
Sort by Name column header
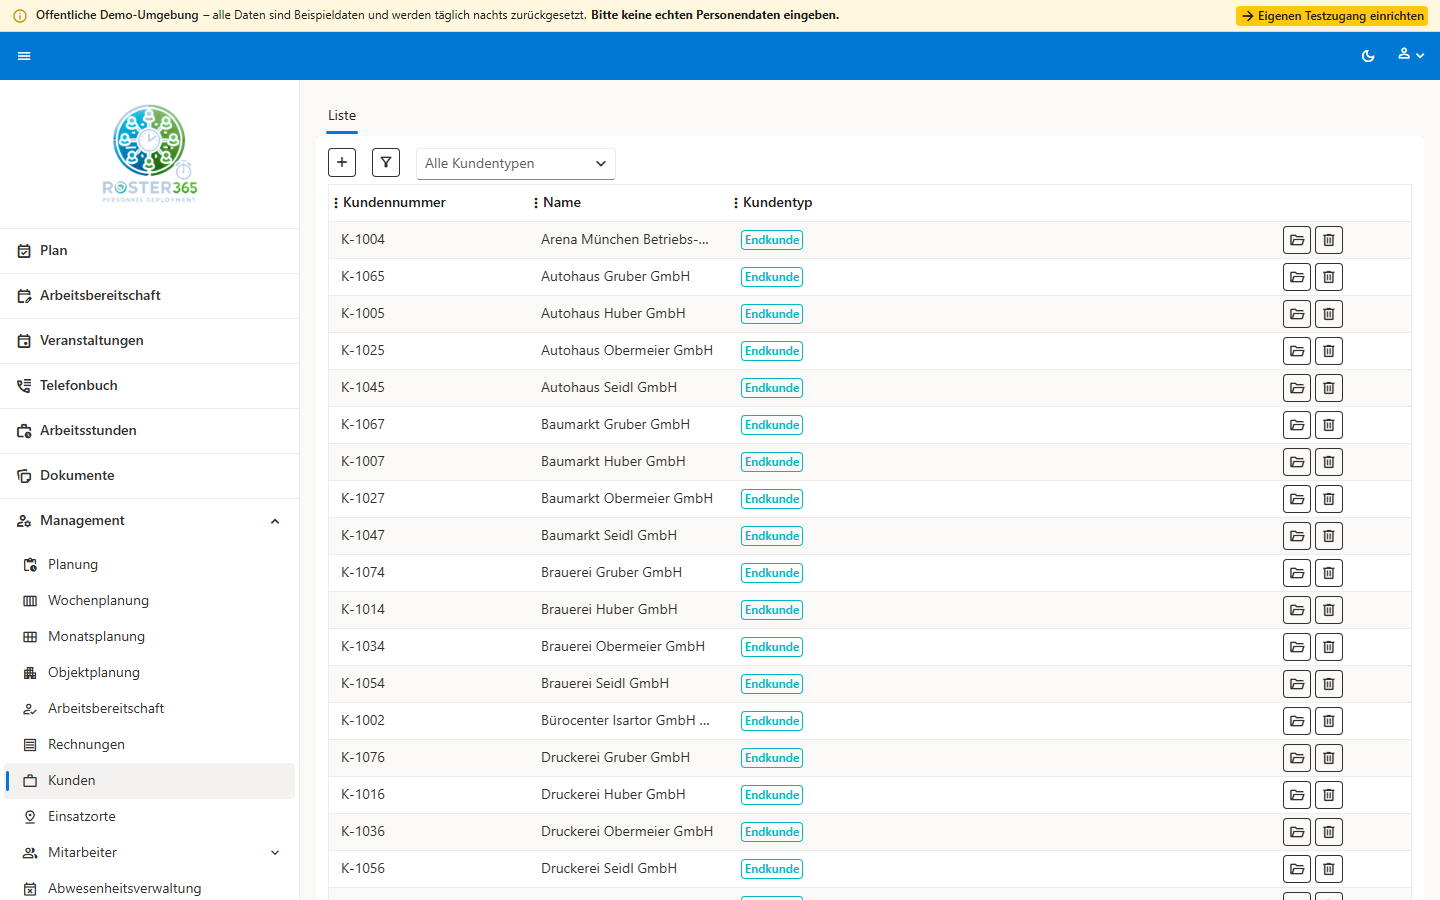[x=562, y=202]
